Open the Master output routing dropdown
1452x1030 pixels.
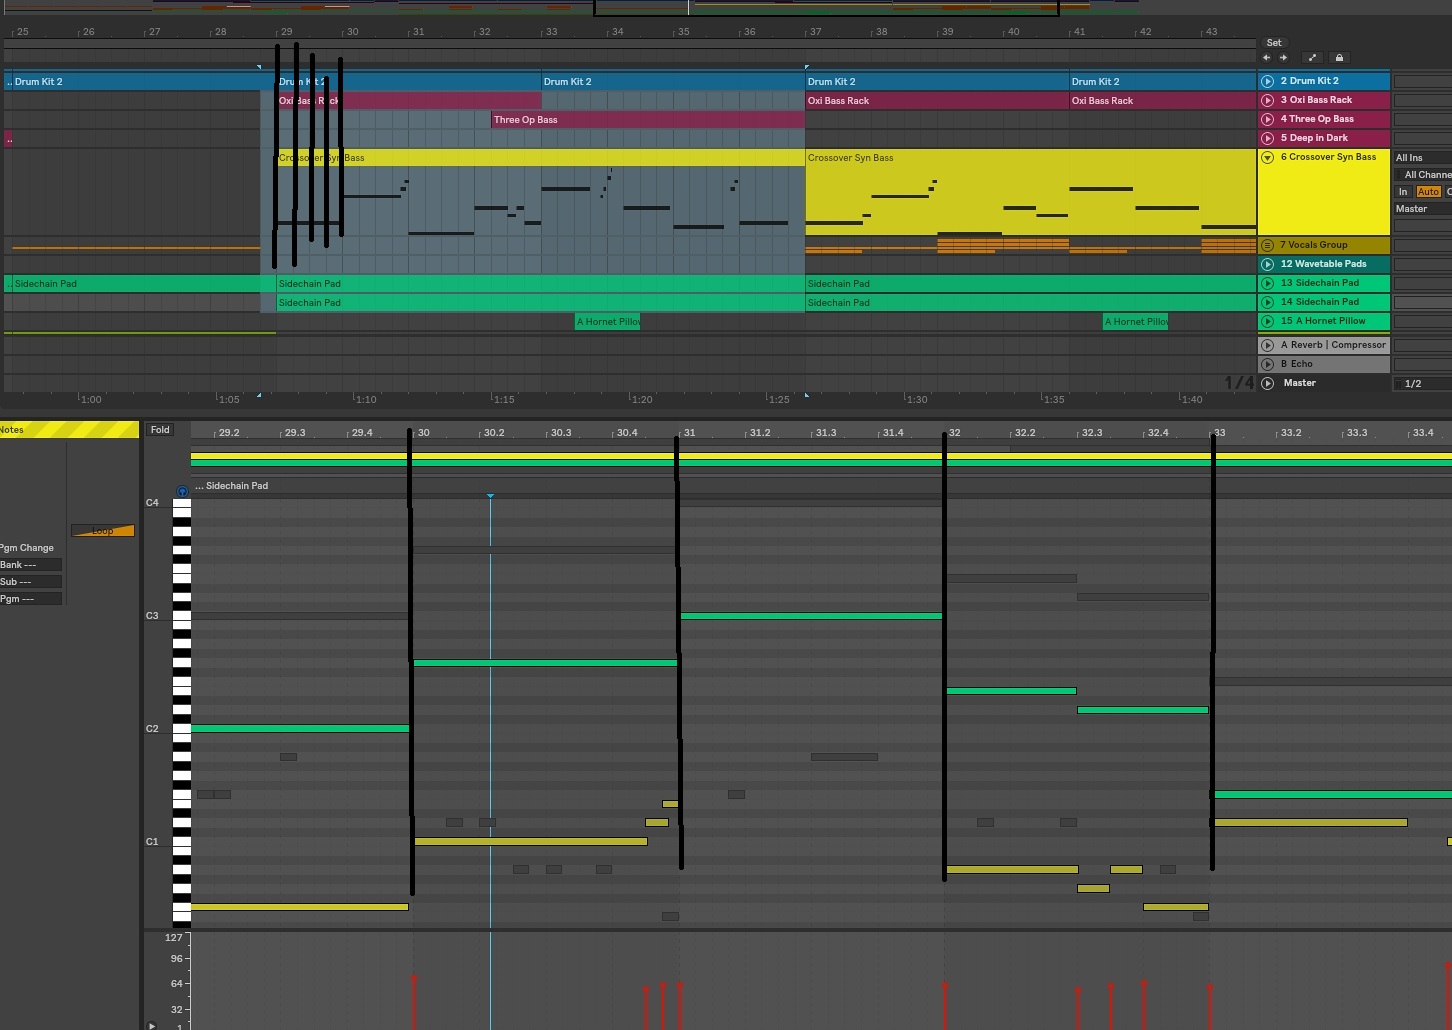1423,209
